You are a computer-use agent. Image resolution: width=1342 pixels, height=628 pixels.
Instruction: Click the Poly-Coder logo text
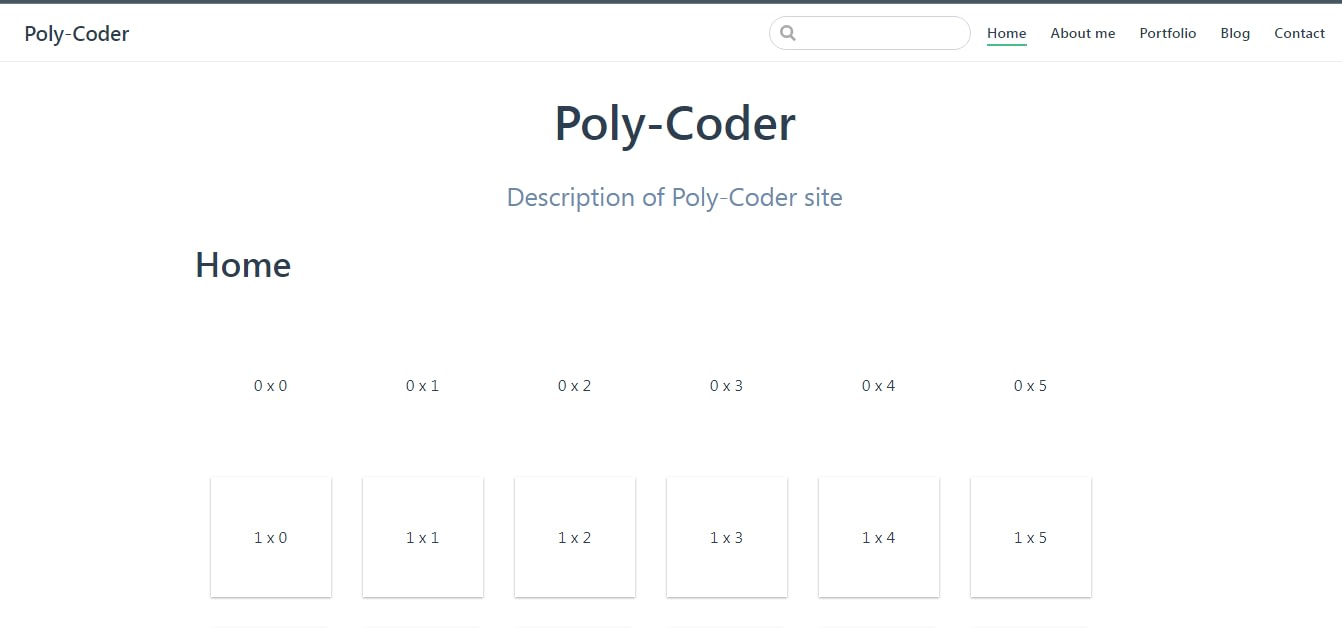coord(77,33)
